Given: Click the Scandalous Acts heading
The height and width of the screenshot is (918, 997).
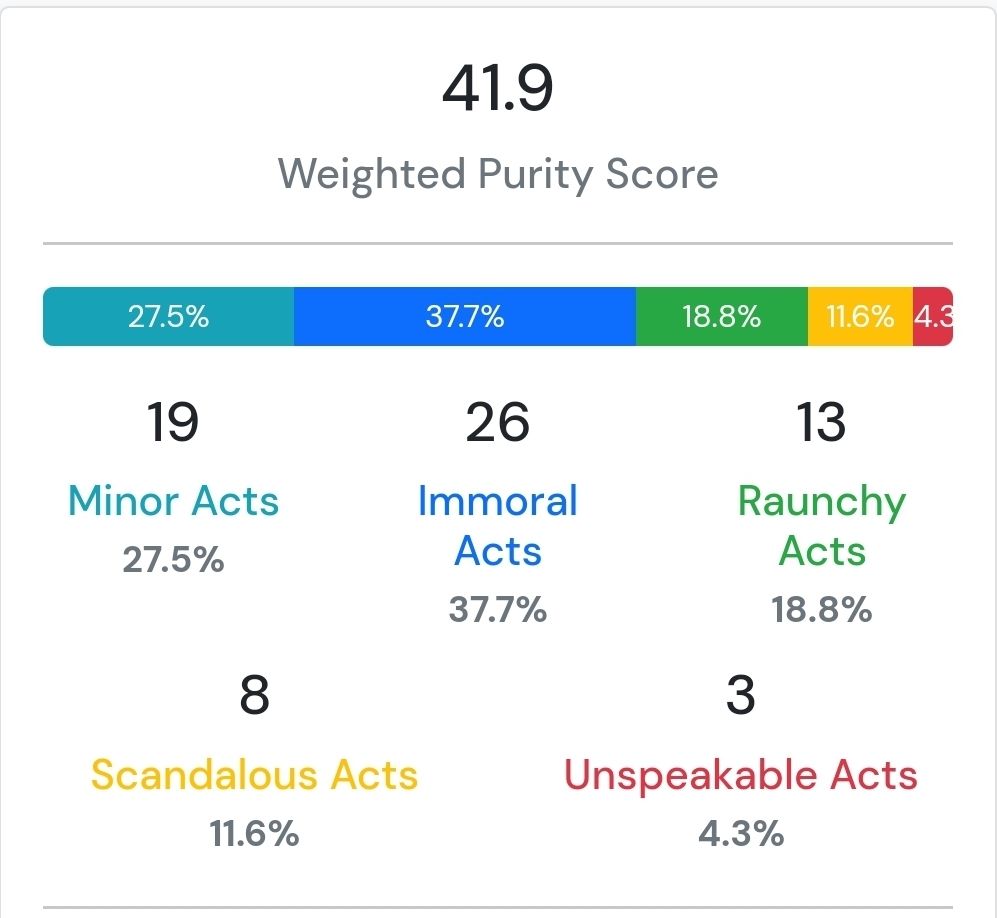Looking at the screenshot, I should coord(254,775).
